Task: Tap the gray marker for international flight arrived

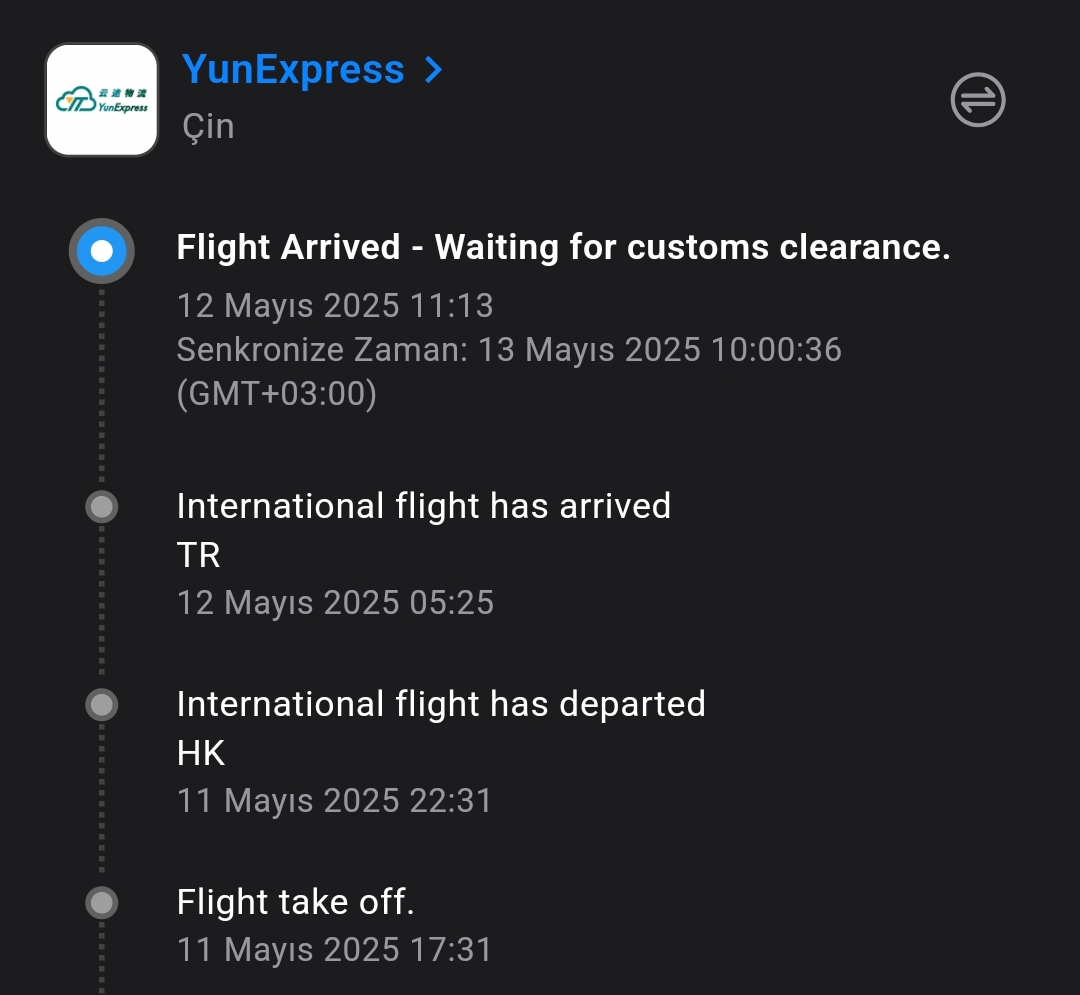Action: (101, 507)
